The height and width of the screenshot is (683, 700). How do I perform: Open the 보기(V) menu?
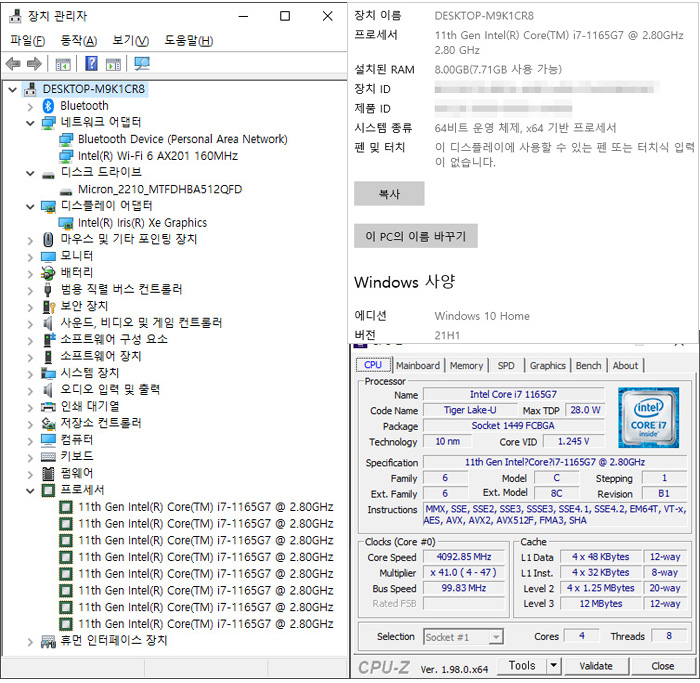click(x=130, y=41)
